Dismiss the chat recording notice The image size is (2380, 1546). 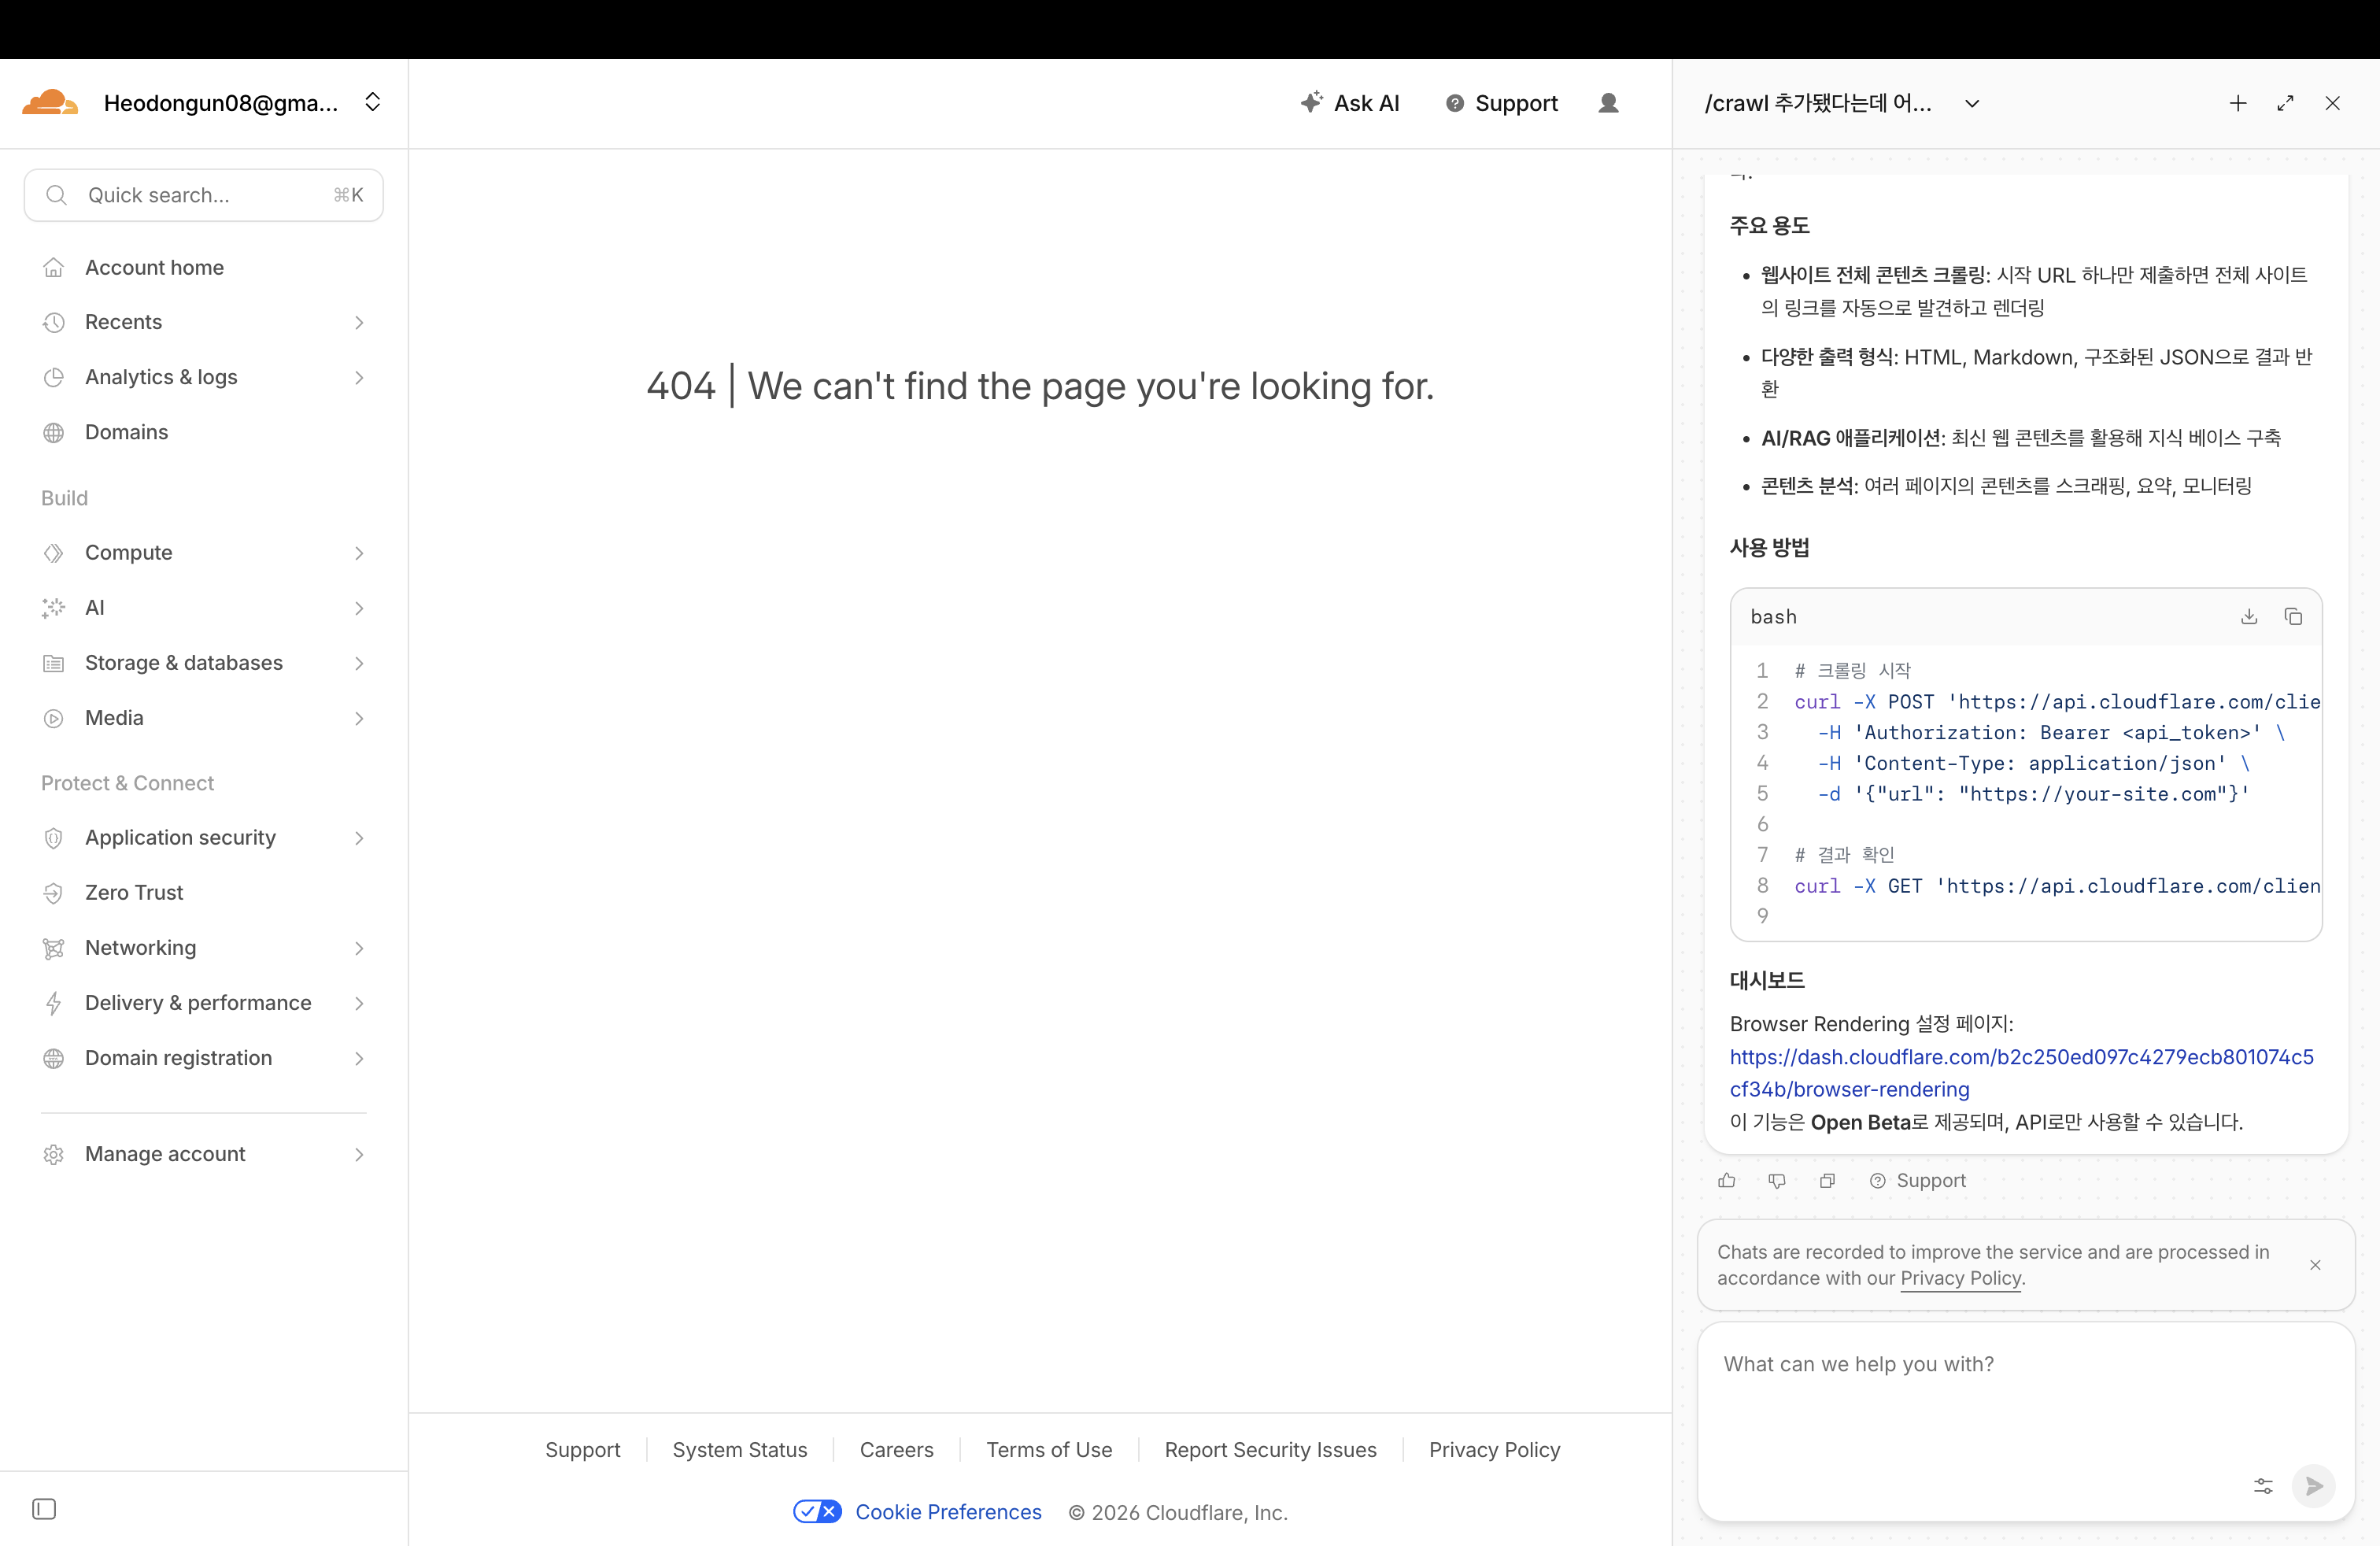(x=2315, y=1265)
